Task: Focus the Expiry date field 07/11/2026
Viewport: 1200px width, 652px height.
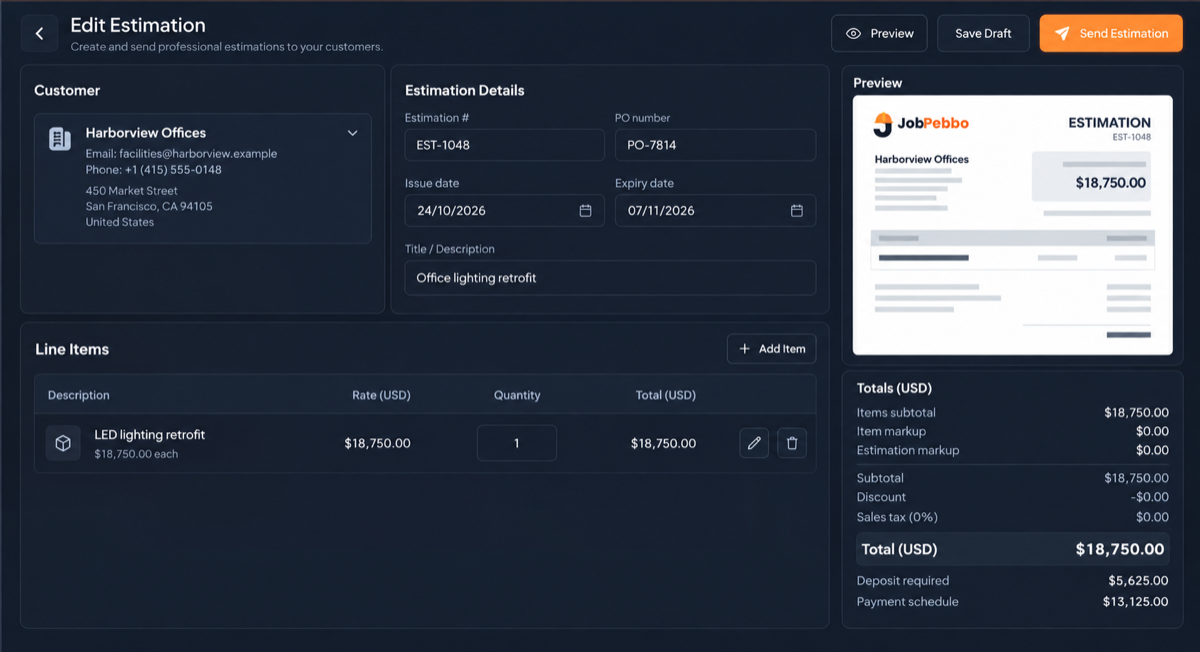Action: 715,210
